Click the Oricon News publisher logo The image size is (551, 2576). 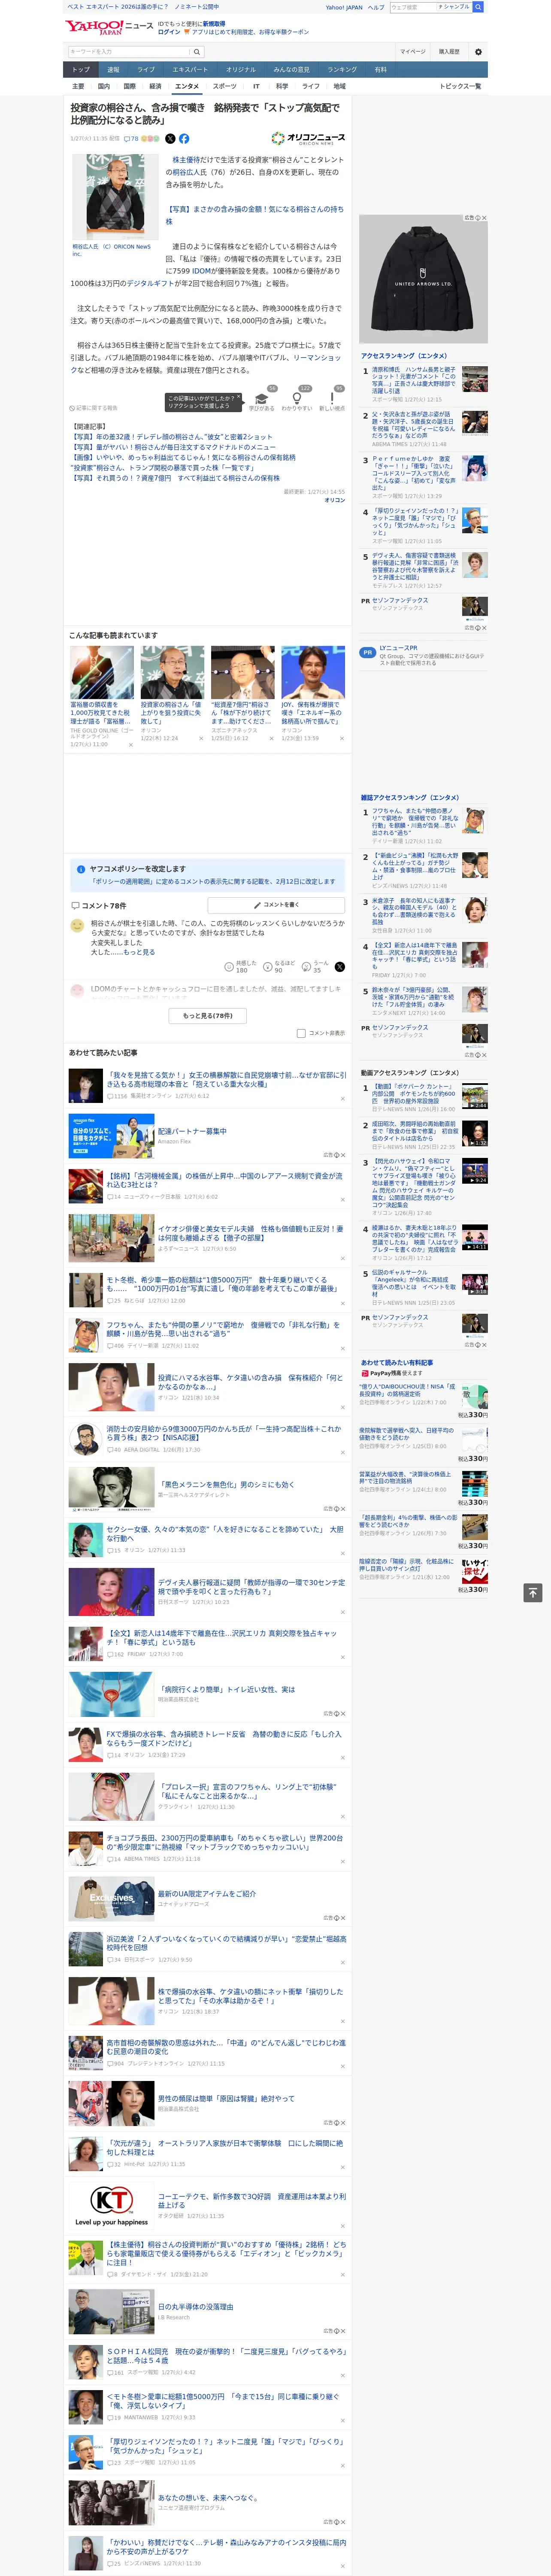308,139
